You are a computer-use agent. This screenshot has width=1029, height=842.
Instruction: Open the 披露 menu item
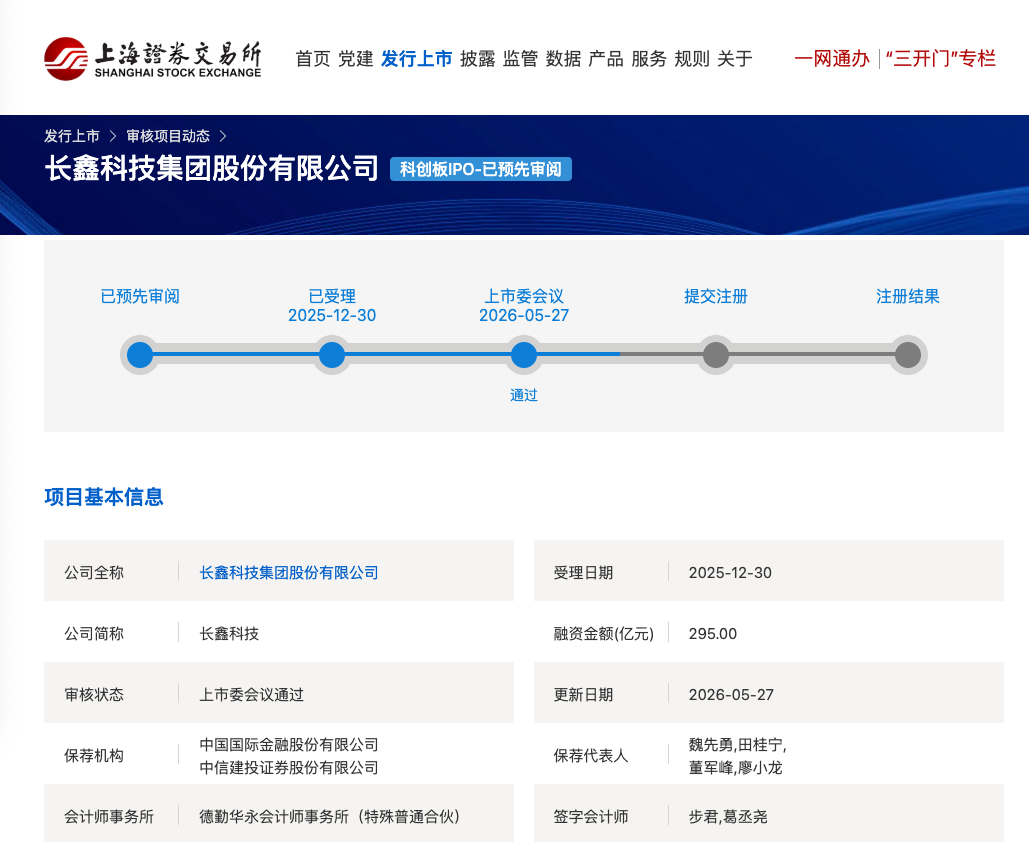coord(478,59)
